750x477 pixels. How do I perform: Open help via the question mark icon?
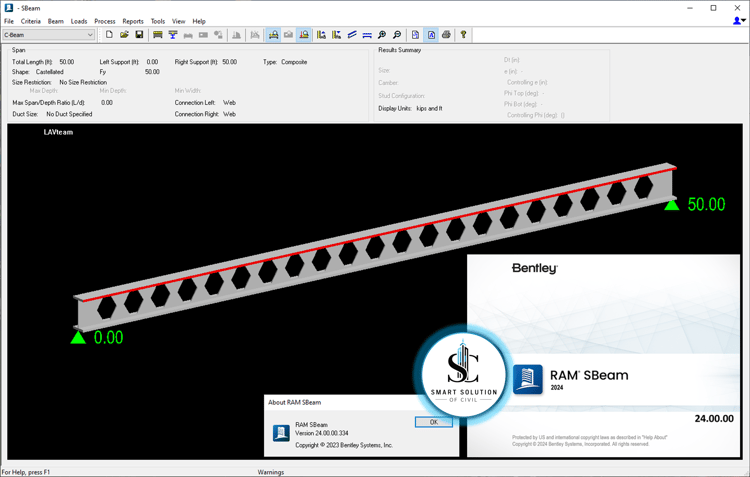[x=463, y=34]
